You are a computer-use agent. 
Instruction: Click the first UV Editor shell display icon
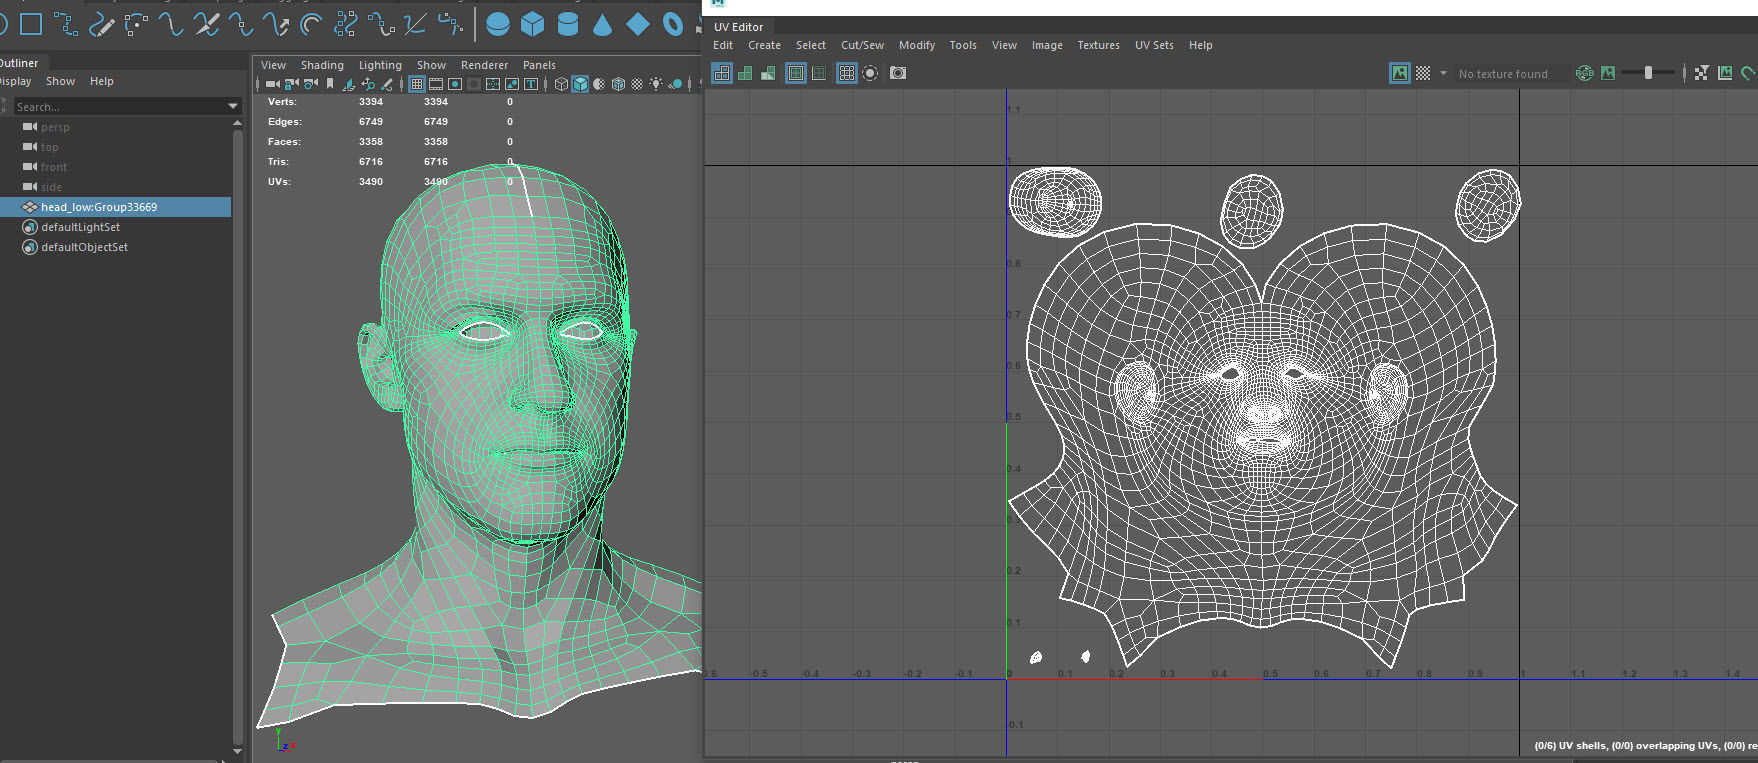pos(722,73)
